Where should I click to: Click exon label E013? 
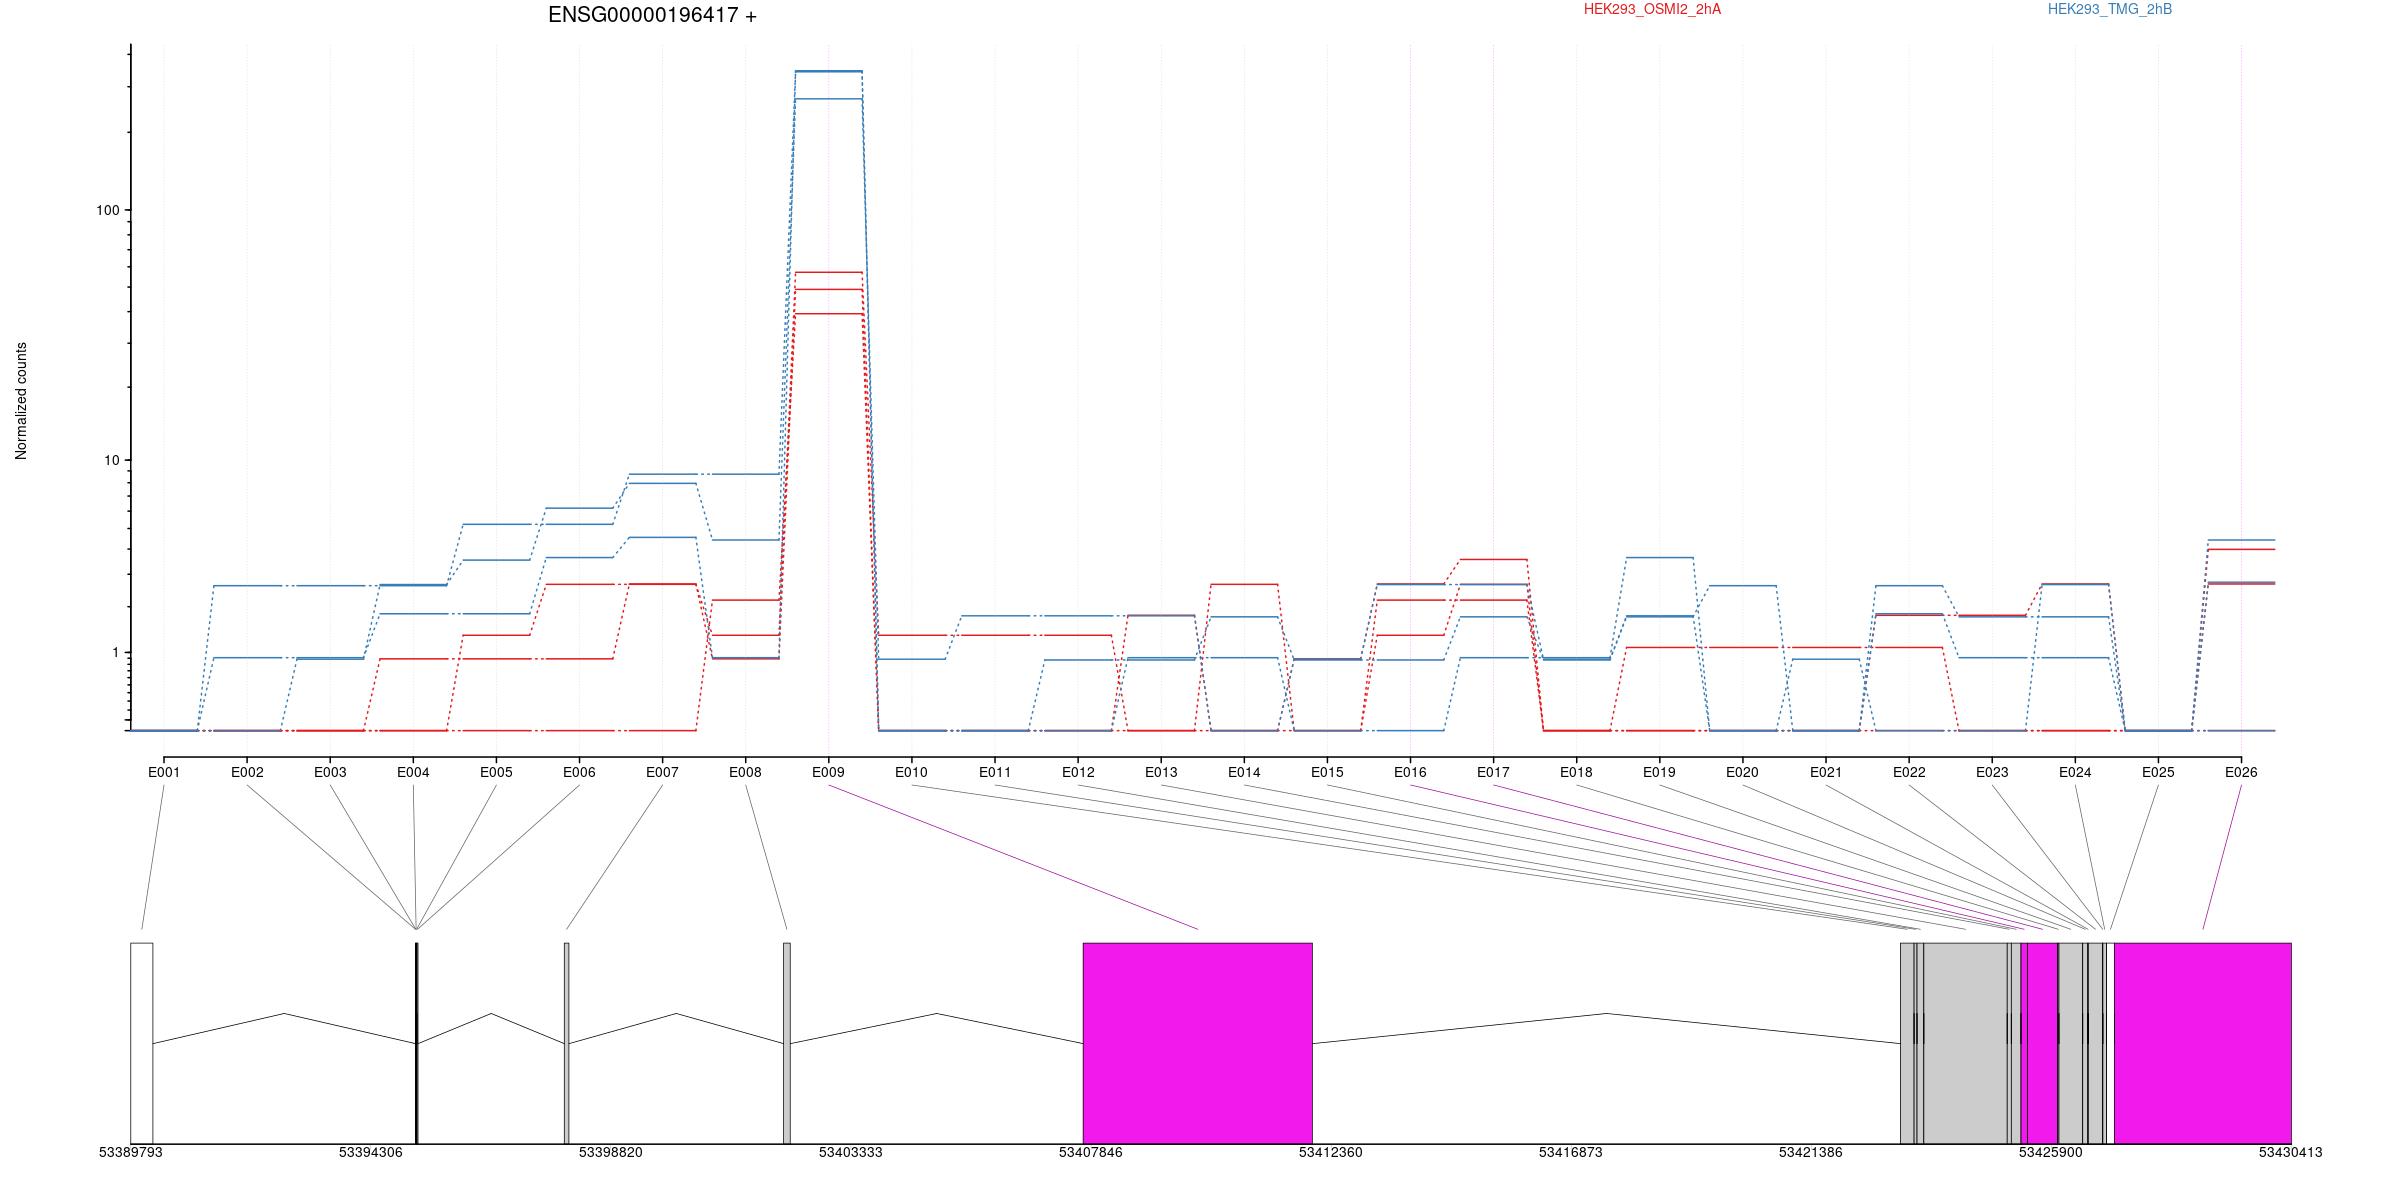[1161, 772]
